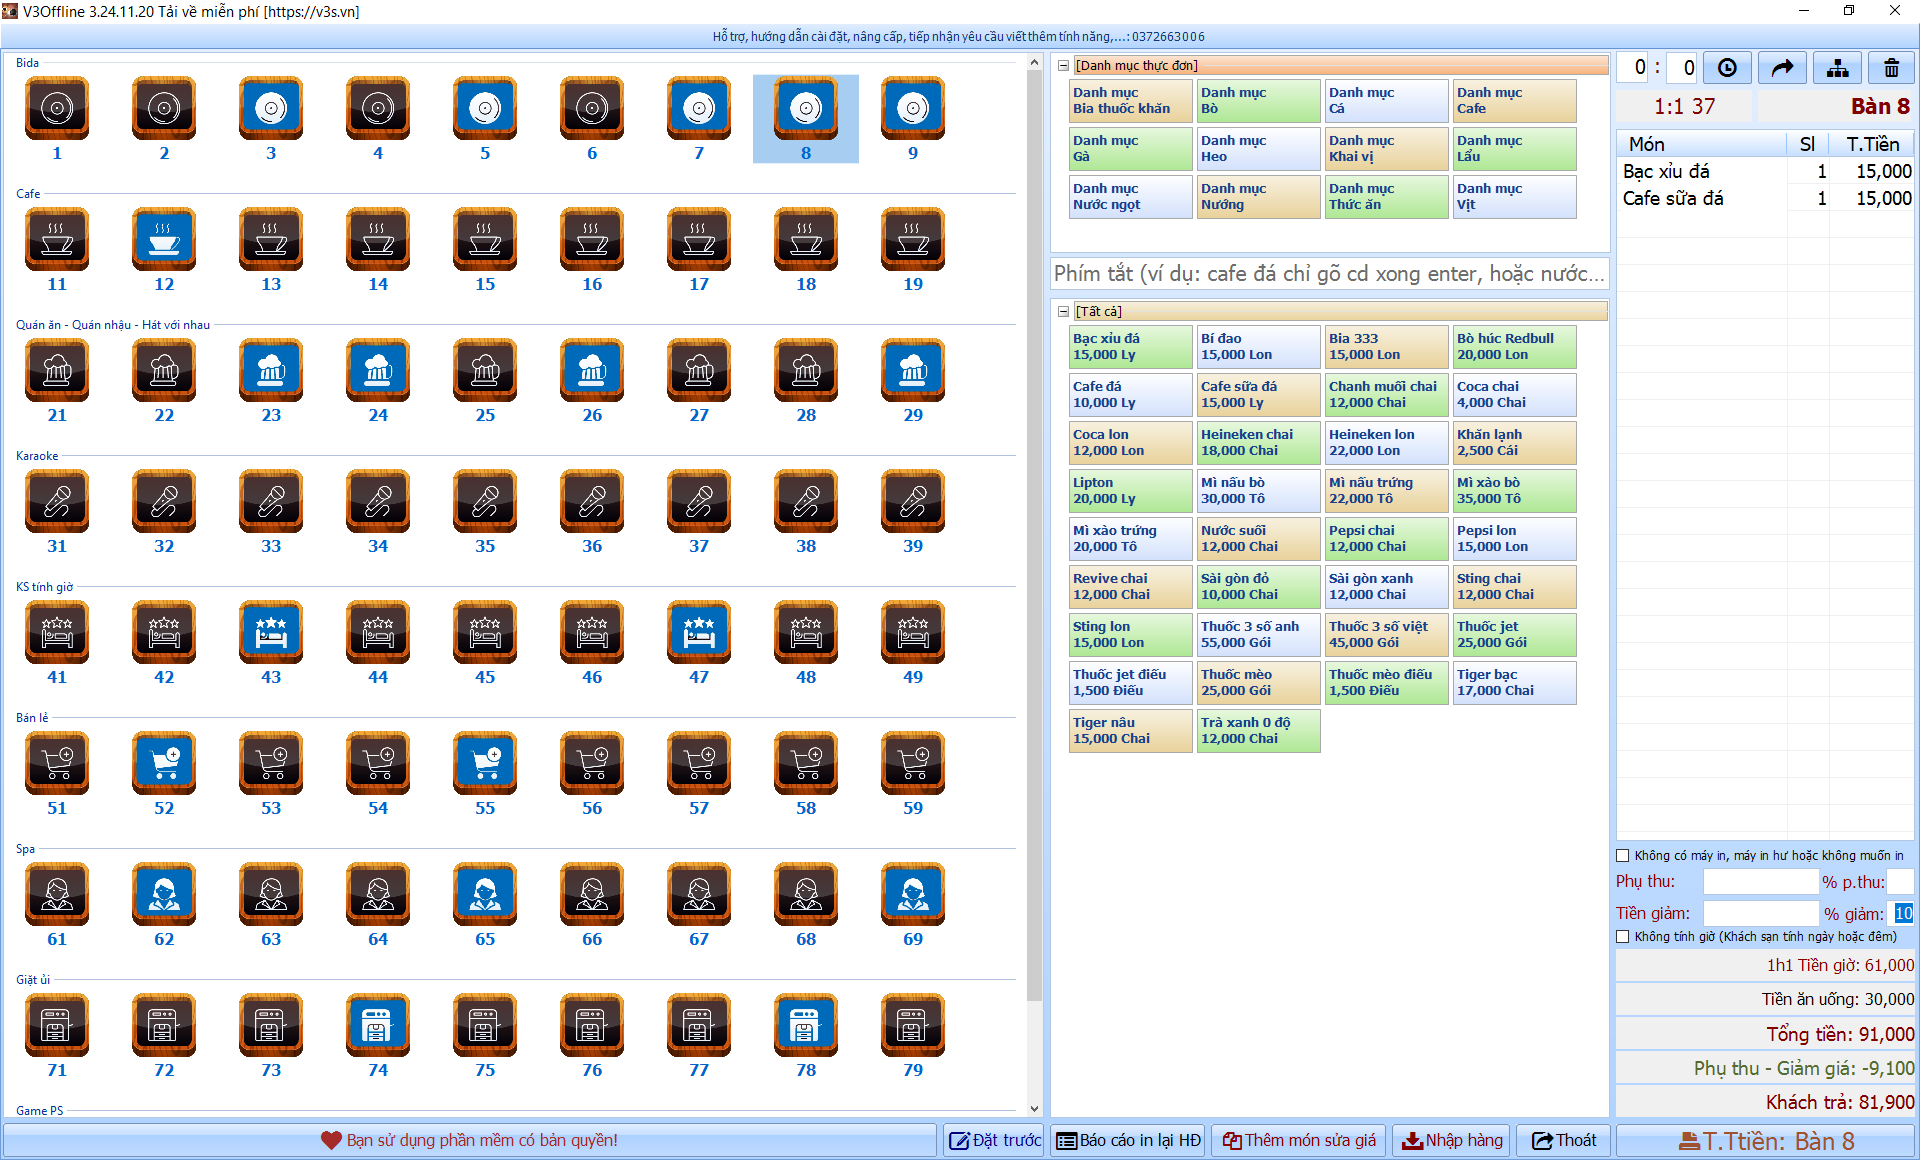
Task: Enable the no-printer checkbox
Action: [x=1623, y=855]
